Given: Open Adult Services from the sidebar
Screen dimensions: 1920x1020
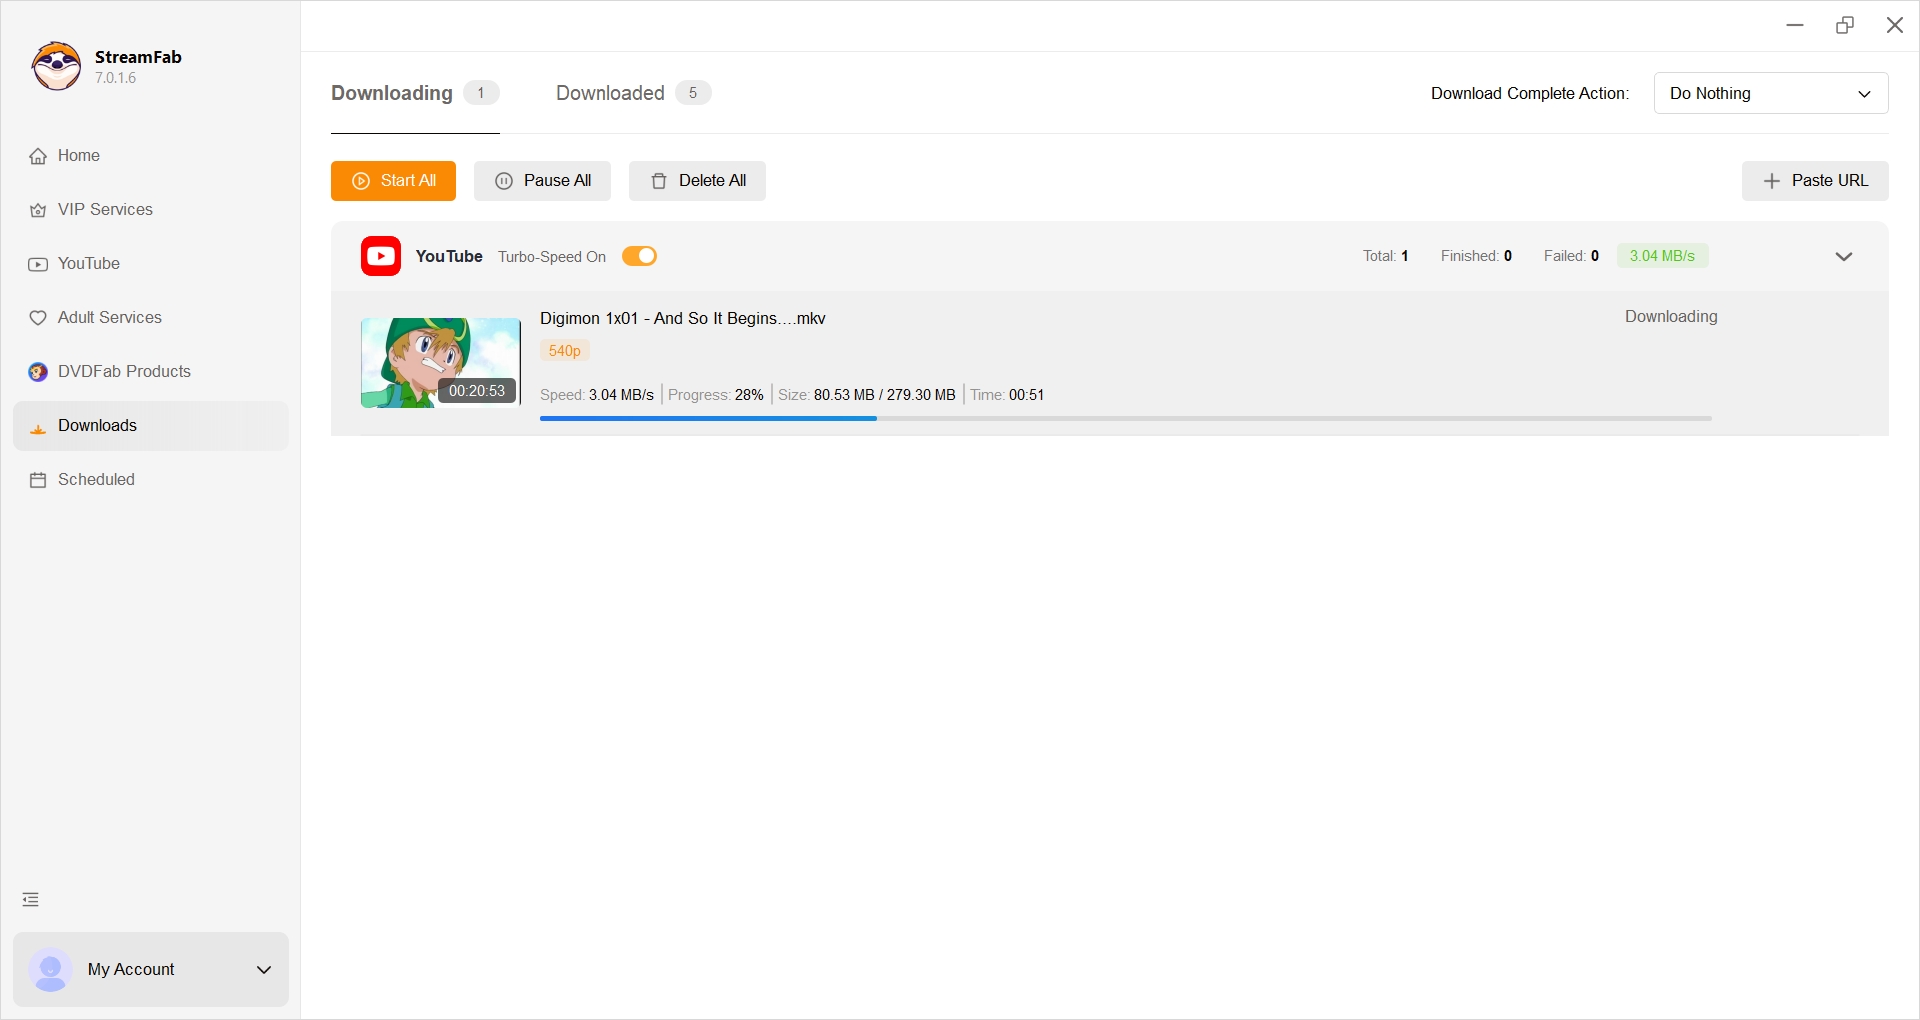Looking at the screenshot, I should click(109, 317).
